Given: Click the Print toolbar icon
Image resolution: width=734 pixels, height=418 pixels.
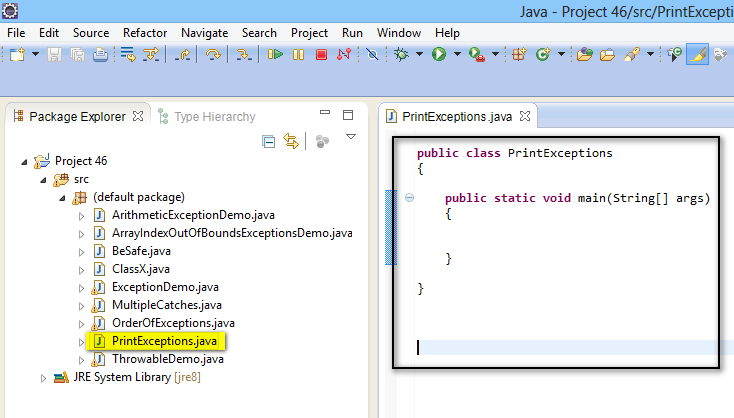Looking at the screenshot, I should pyautogui.click(x=100, y=54).
